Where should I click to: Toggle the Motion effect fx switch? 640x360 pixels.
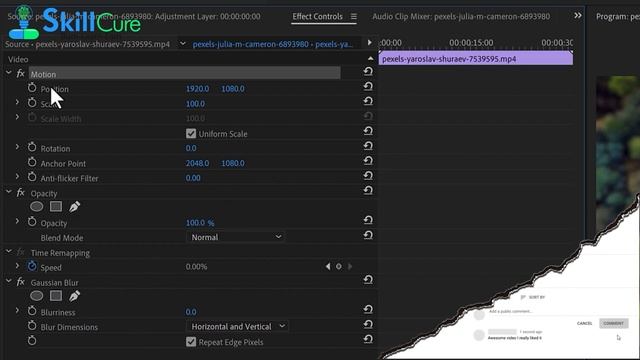(x=20, y=73)
